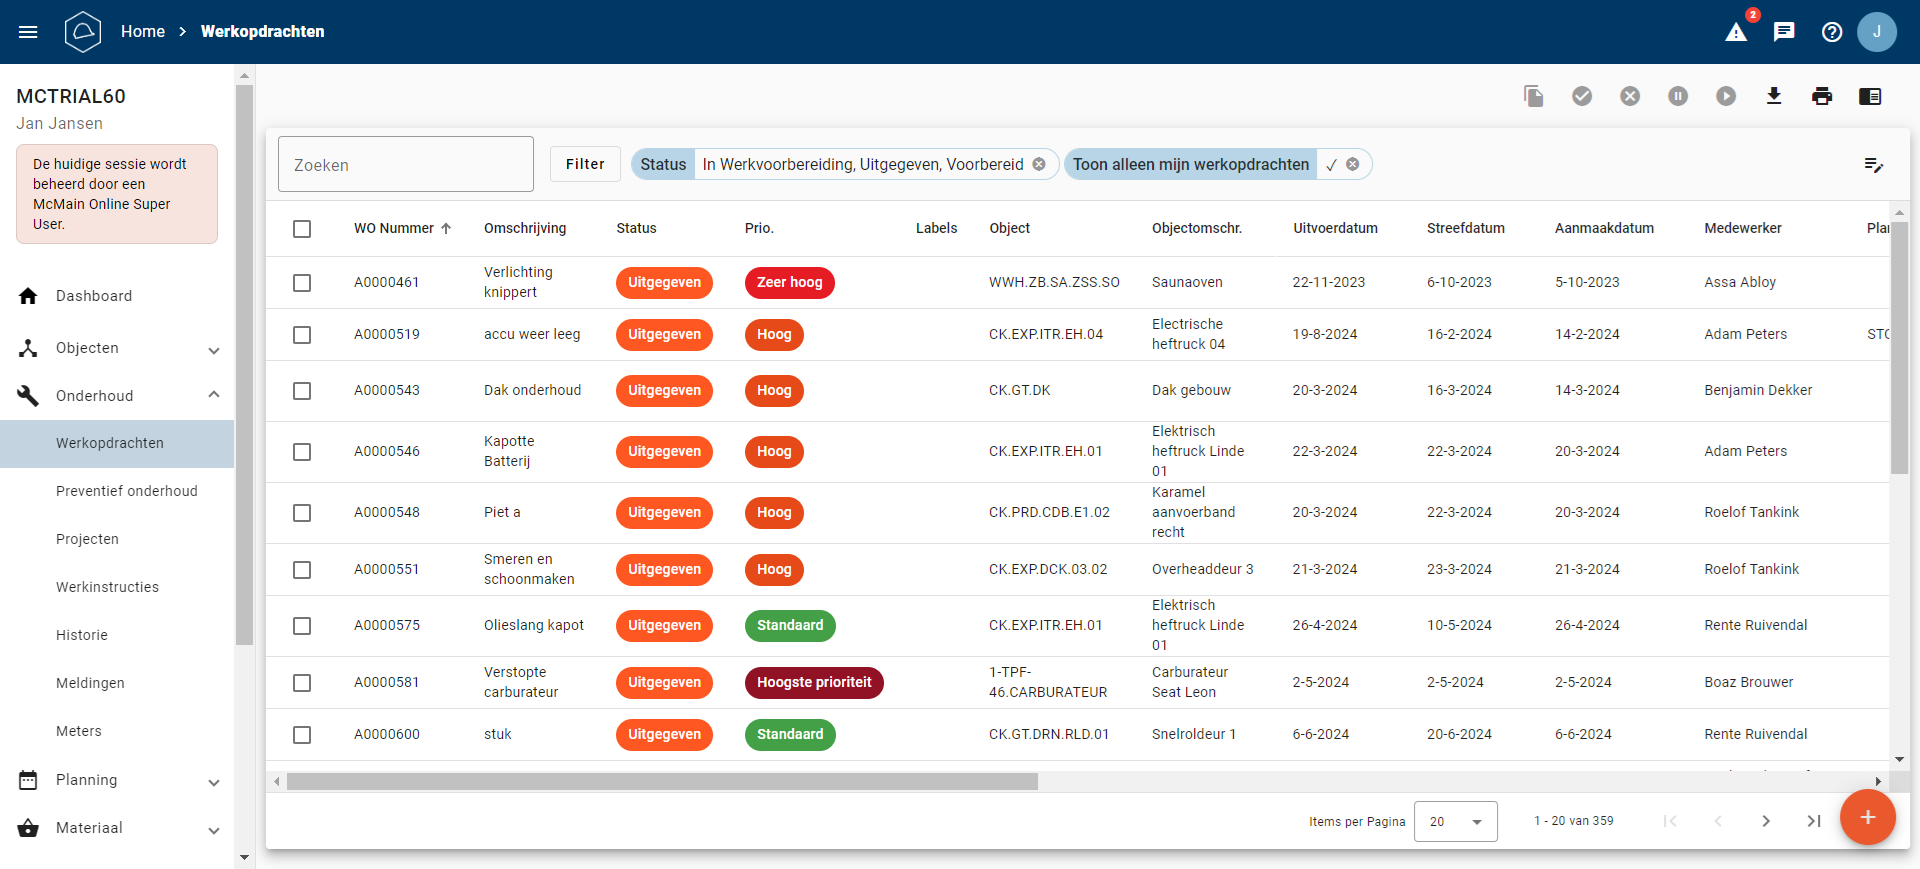Toggle the select-all checkbox in header
Image resolution: width=1920 pixels, height=869 pixels.
click(302, 229)
